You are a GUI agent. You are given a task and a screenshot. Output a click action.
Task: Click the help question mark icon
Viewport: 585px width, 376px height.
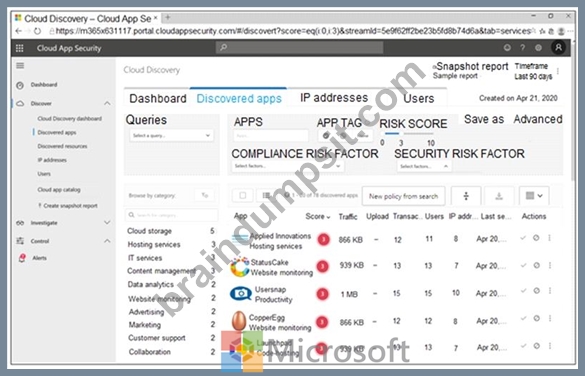coord(523,48)
